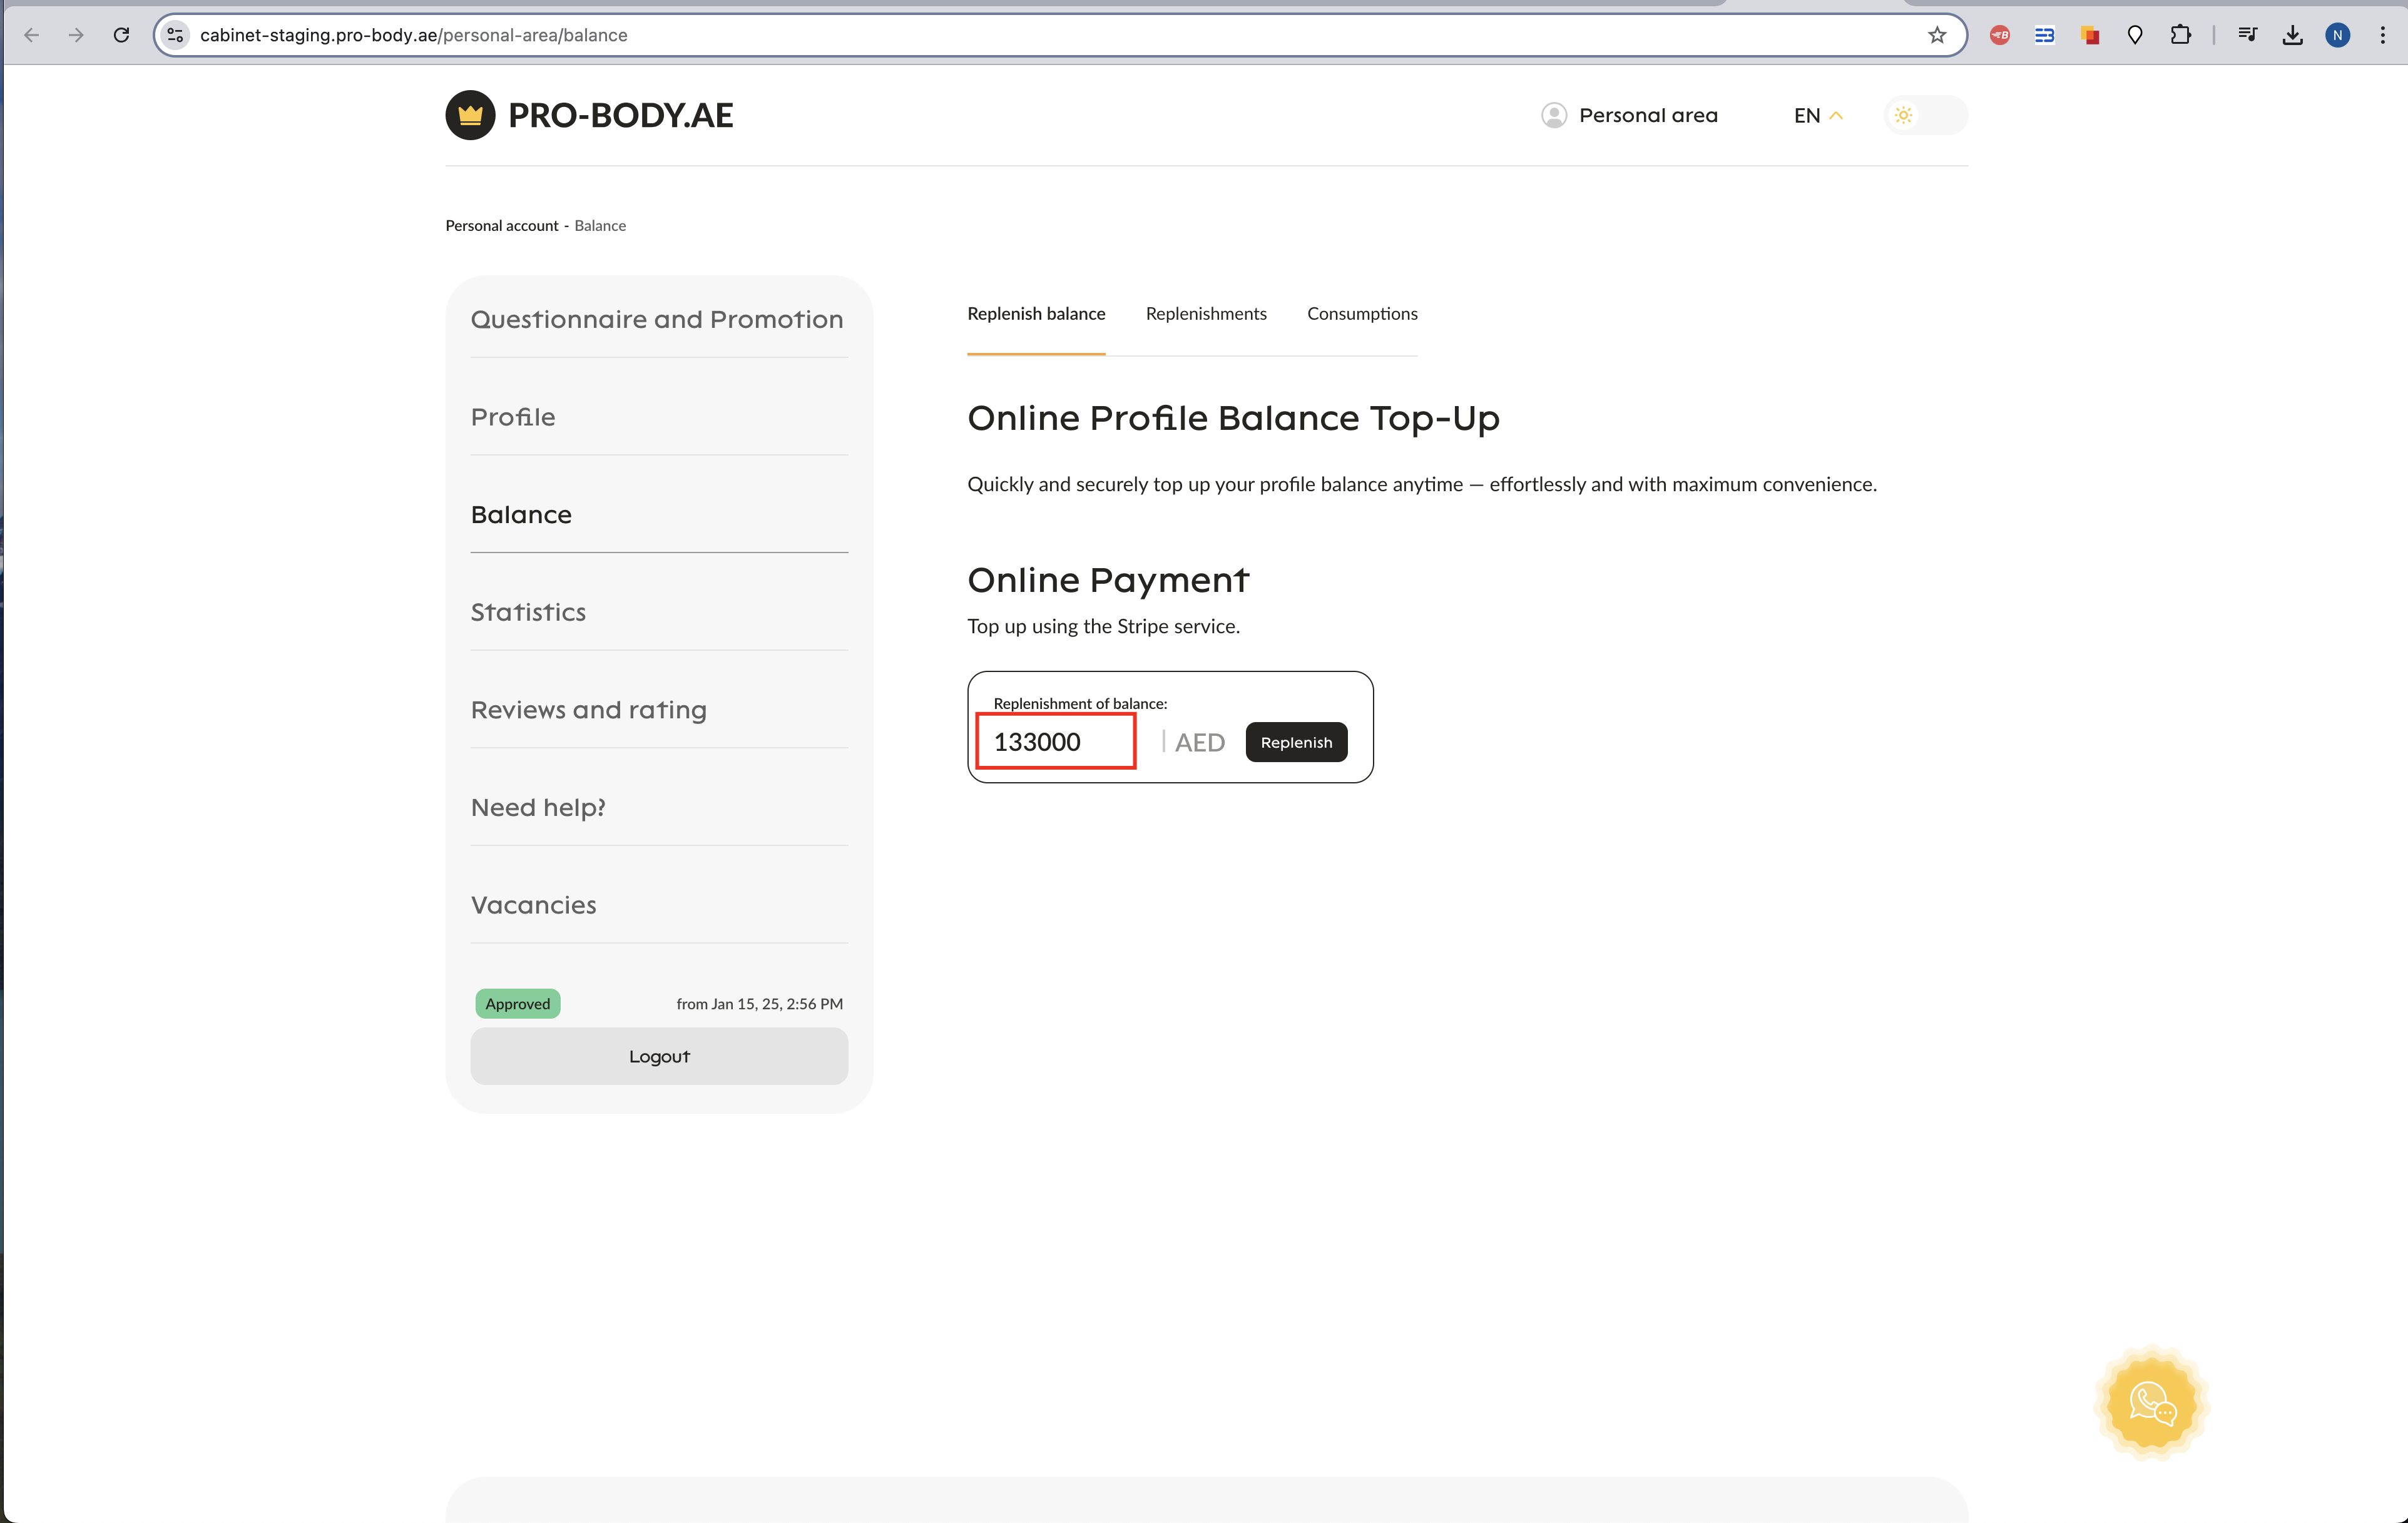The image size is (2408, 1523).
Task: Reload the page with the refresh icon
Action: [x=121, y=35]
